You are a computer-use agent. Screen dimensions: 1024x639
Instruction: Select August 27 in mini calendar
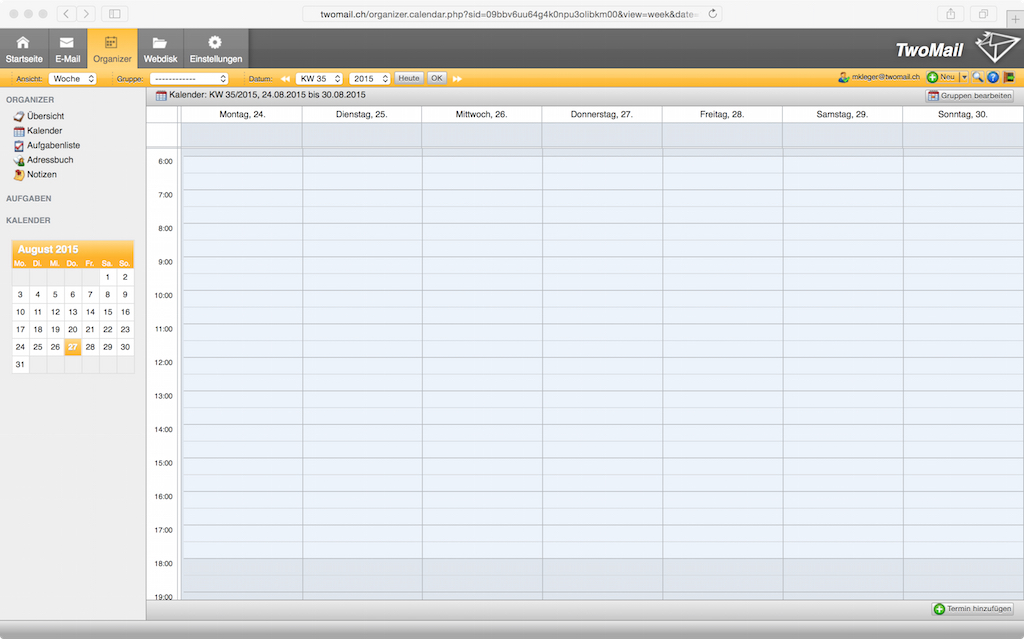click(72, 347)
